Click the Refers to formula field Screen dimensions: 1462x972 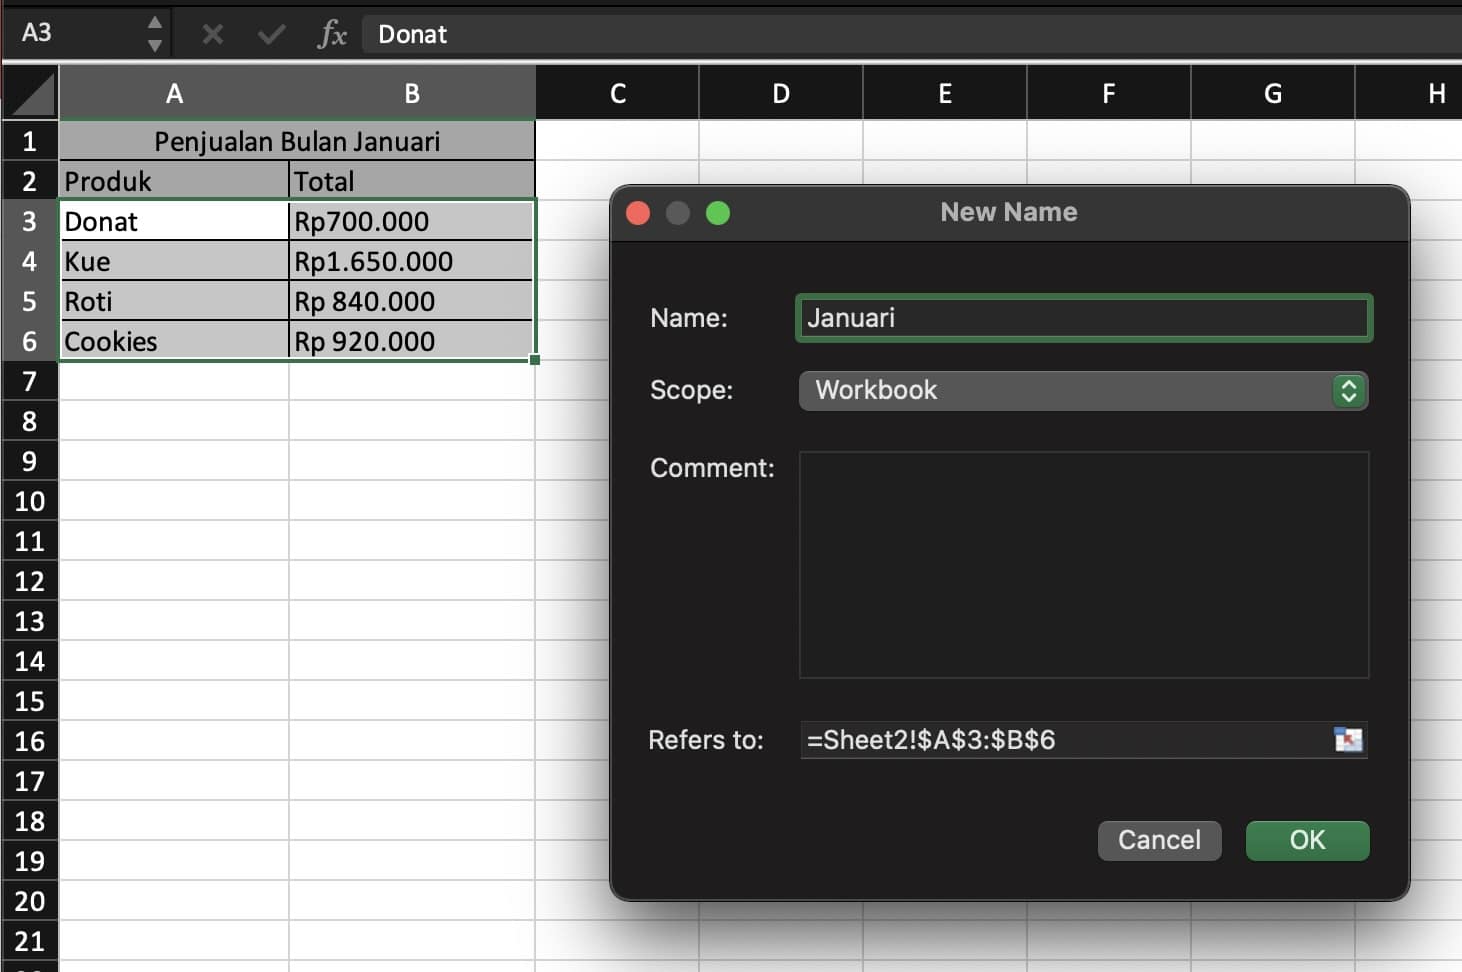click(x=1060, y=740)
